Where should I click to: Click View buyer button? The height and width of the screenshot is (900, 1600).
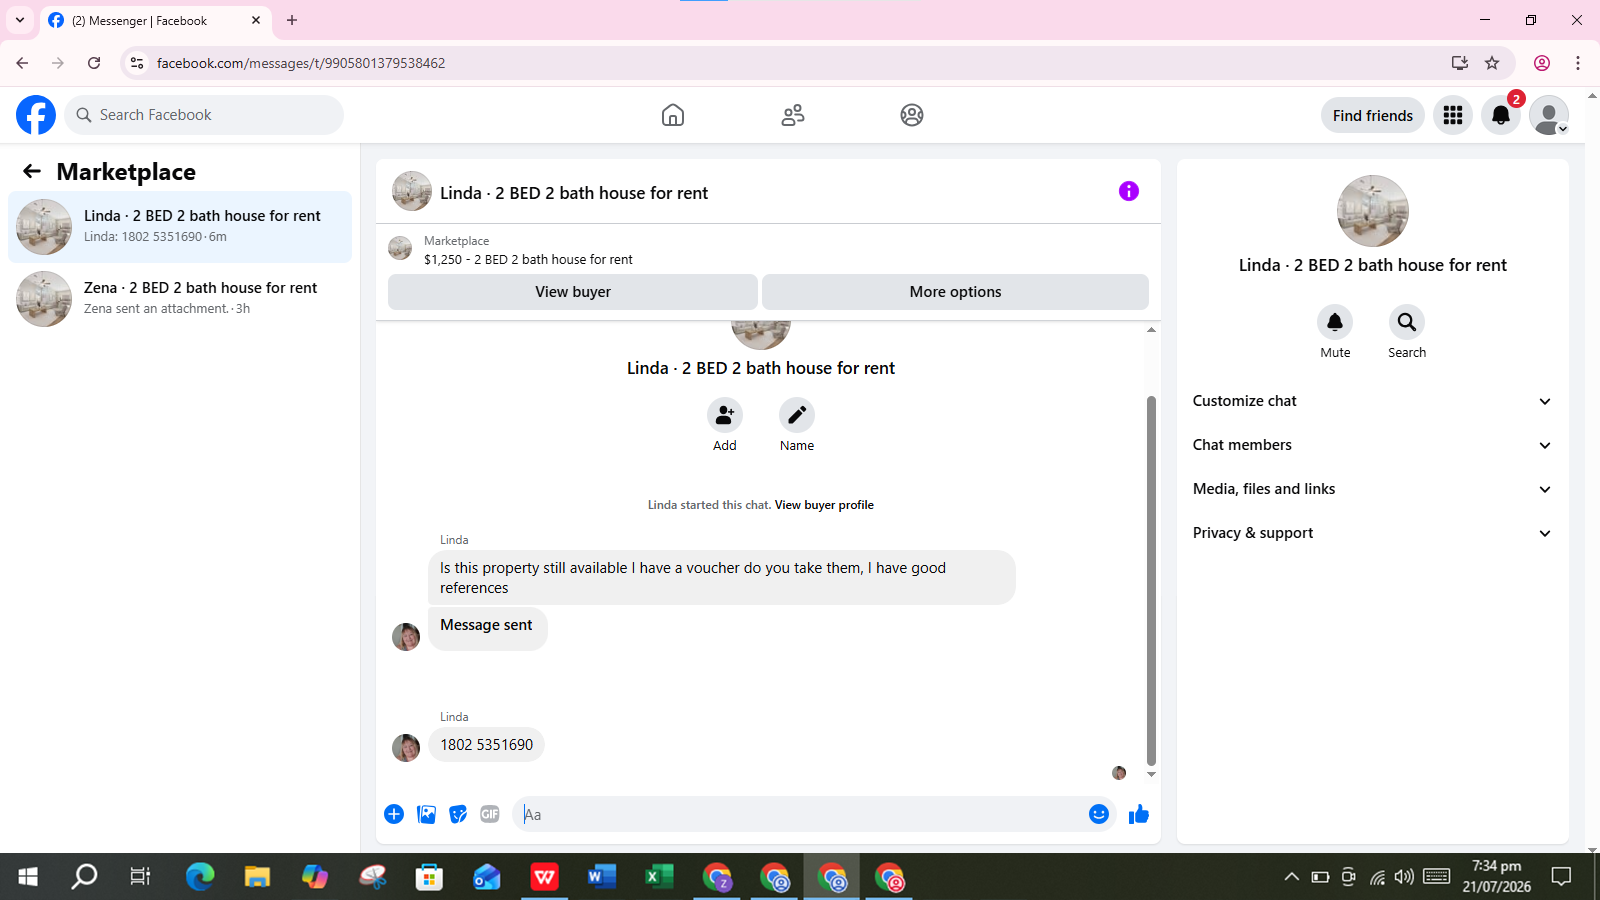click(x=573, y=292)
